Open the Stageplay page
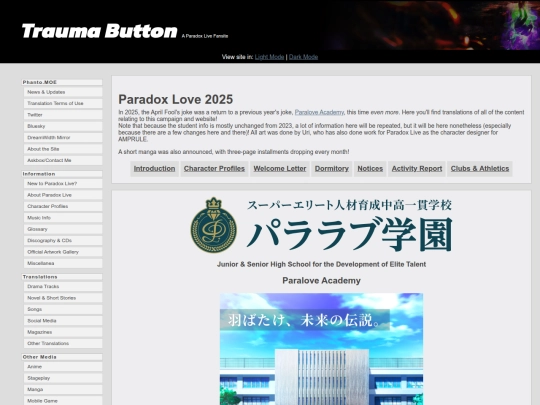The width and height of the screenshot is (540, 405). point(63,378)
